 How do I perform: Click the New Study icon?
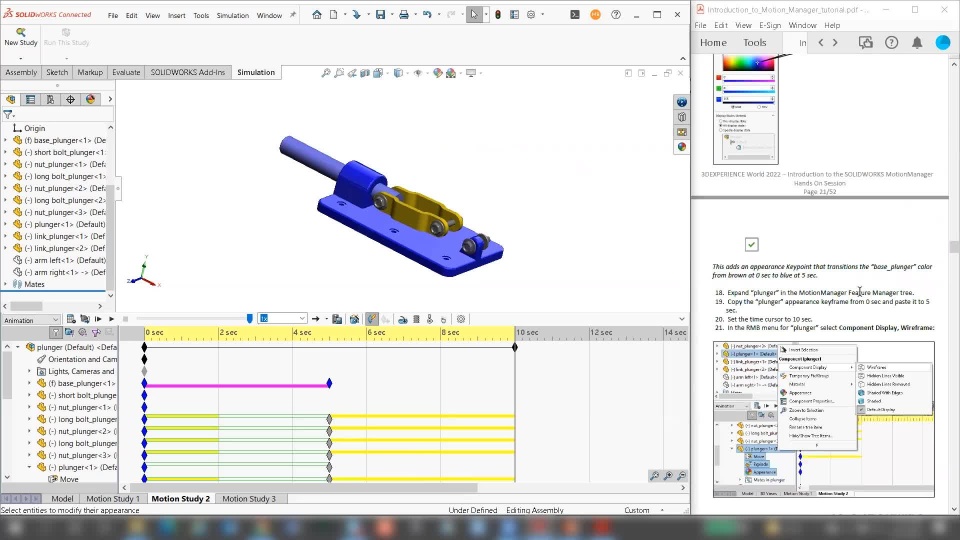[x=20, y=32]
